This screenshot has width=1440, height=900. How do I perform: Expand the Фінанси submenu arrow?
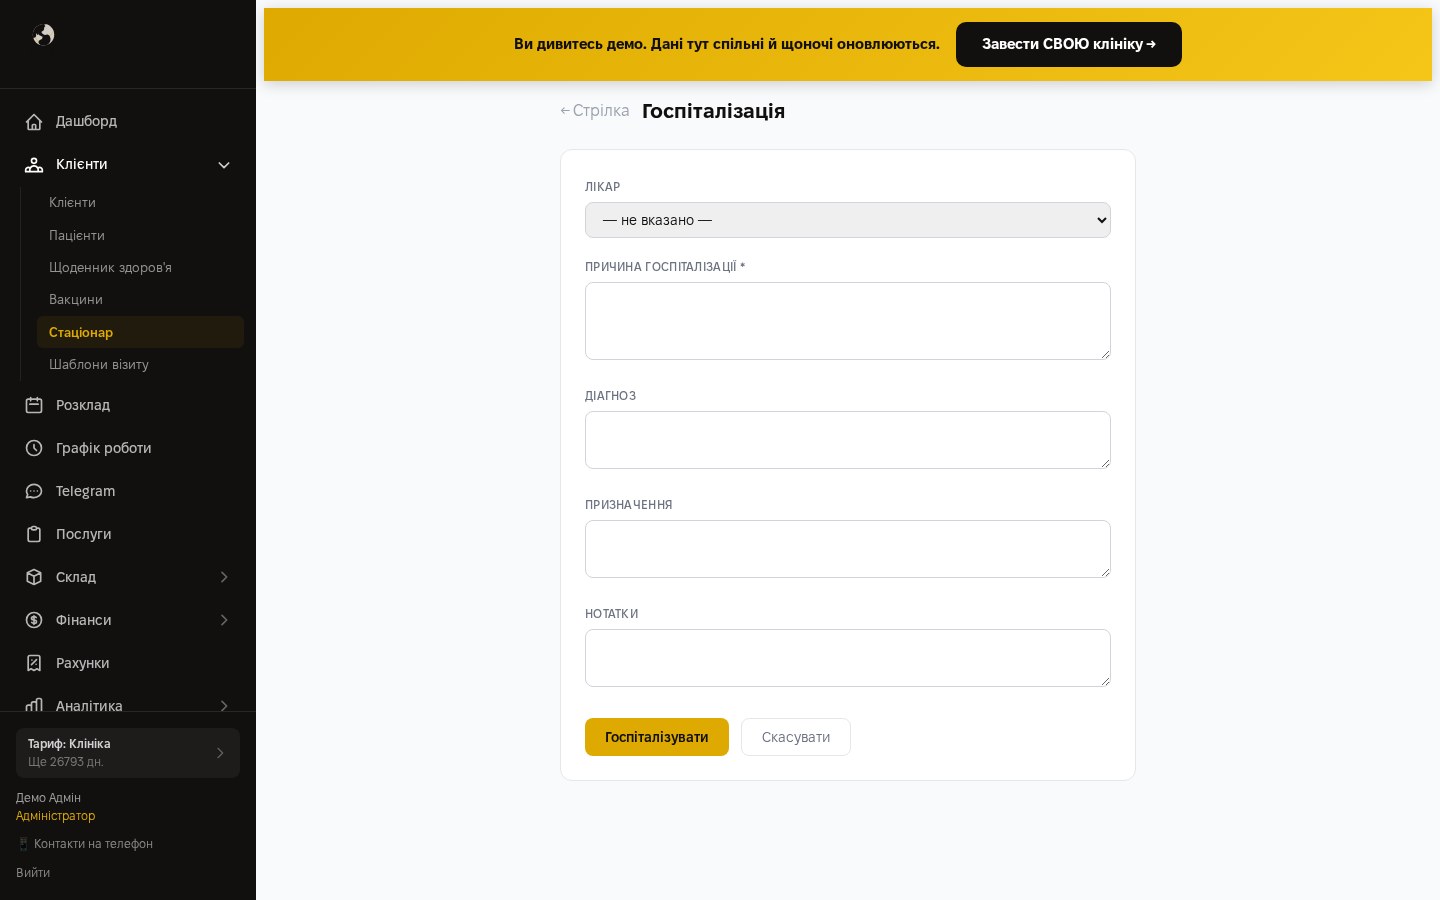[224, 620]
